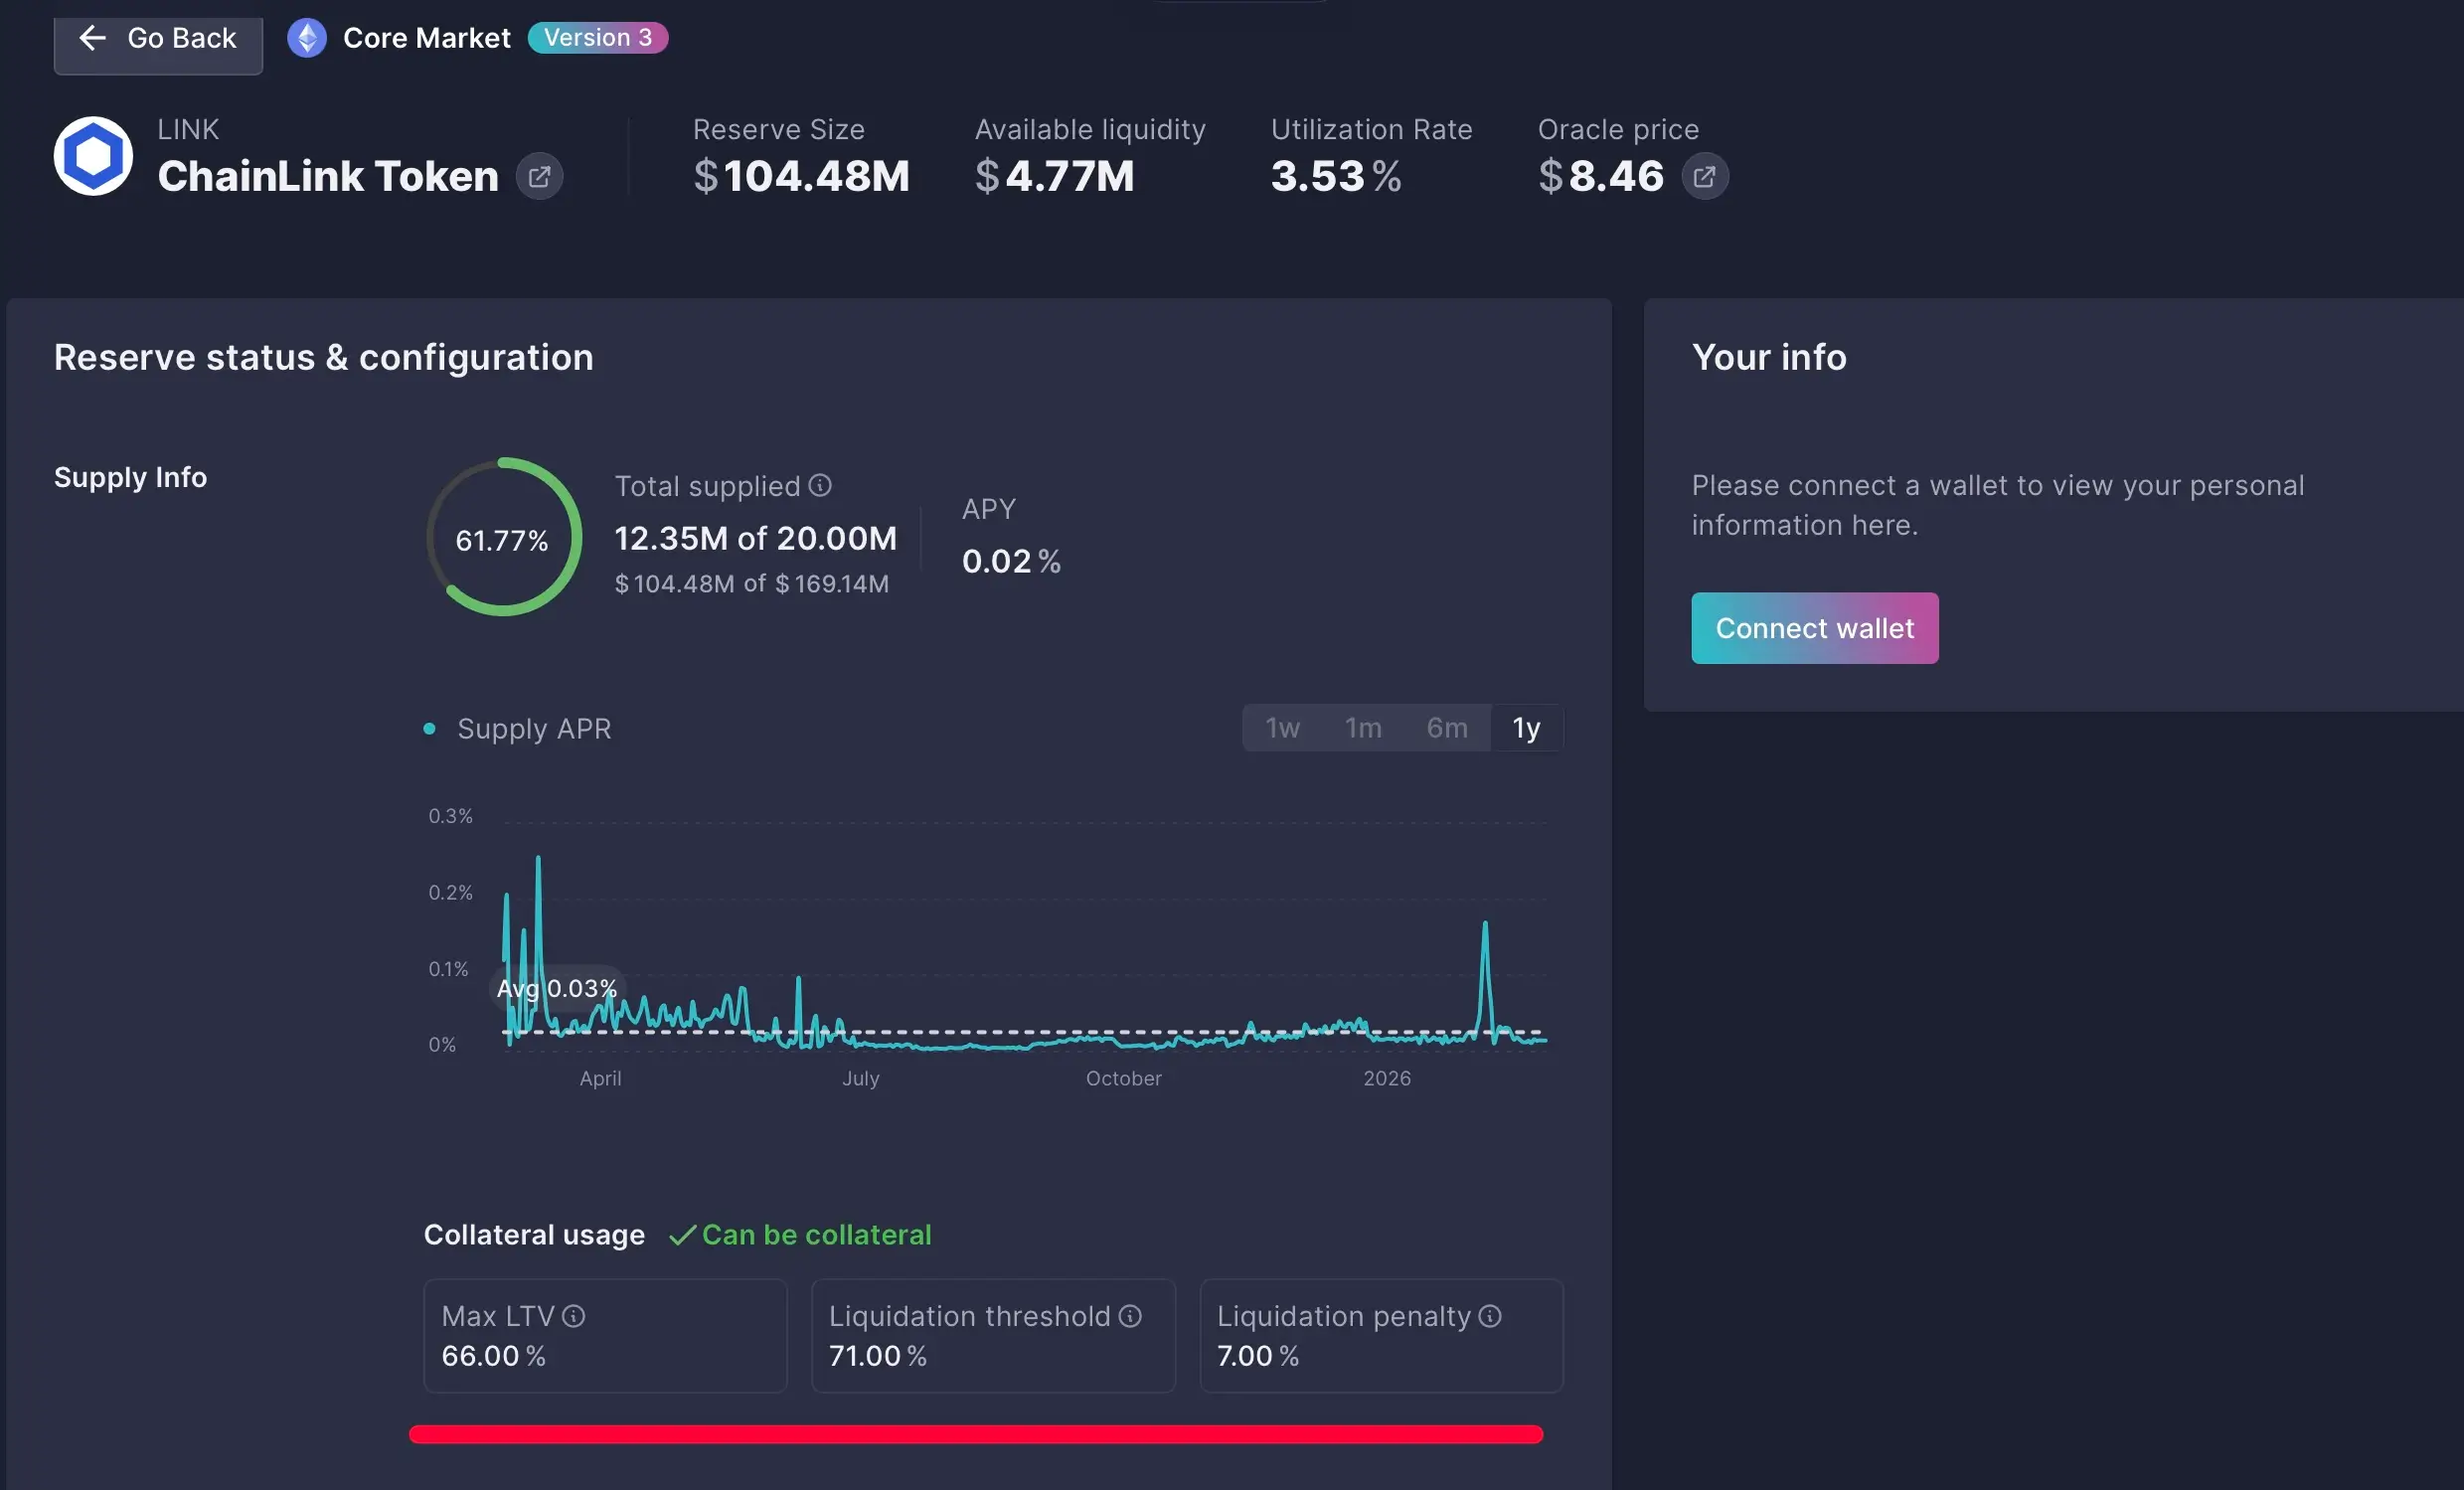
Task: Click Liquidation threshold info icon
Action: pyautogui.click(x=1130, y=1316)
